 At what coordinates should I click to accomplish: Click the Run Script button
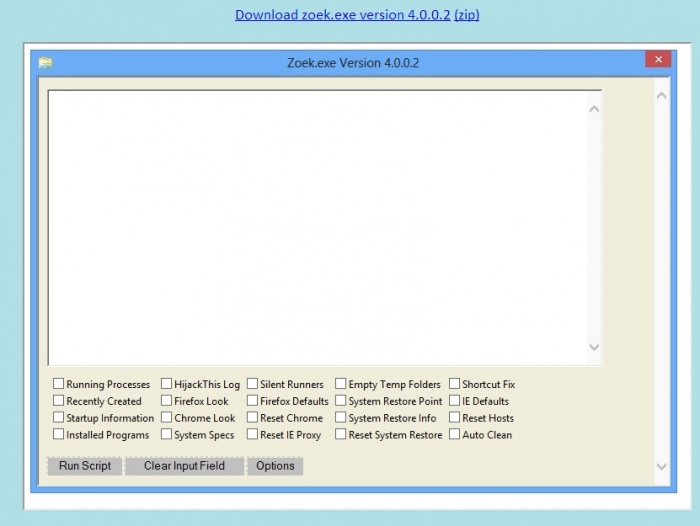coord(85,466)
